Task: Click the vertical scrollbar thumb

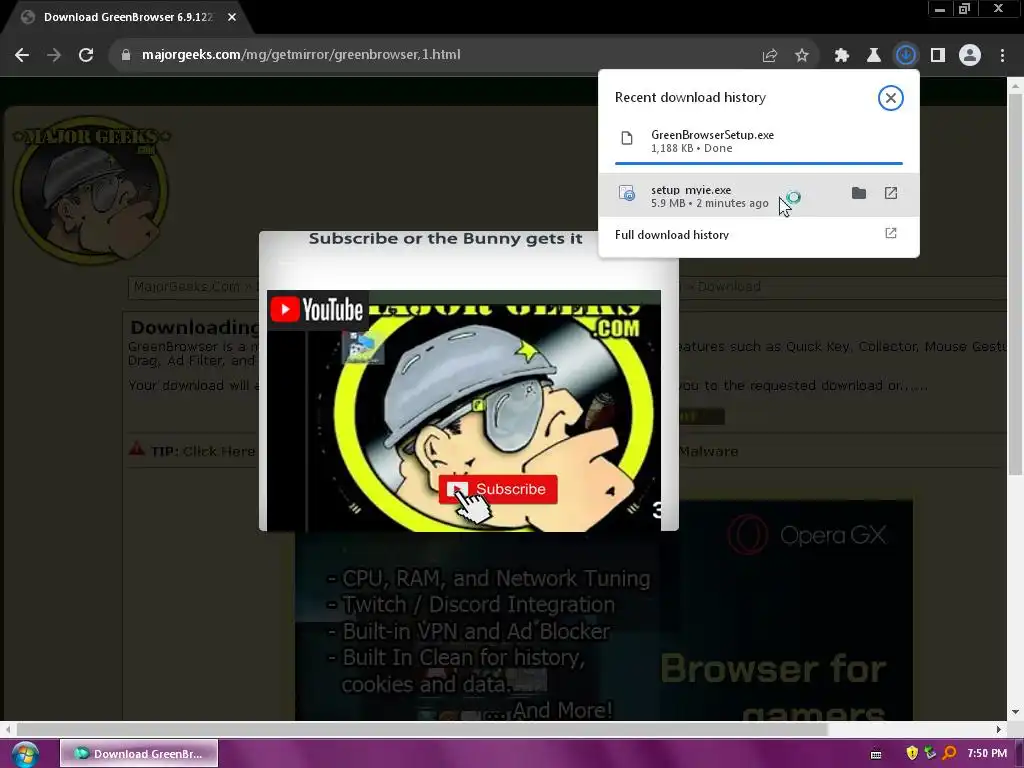Action: click(1015, 284)
